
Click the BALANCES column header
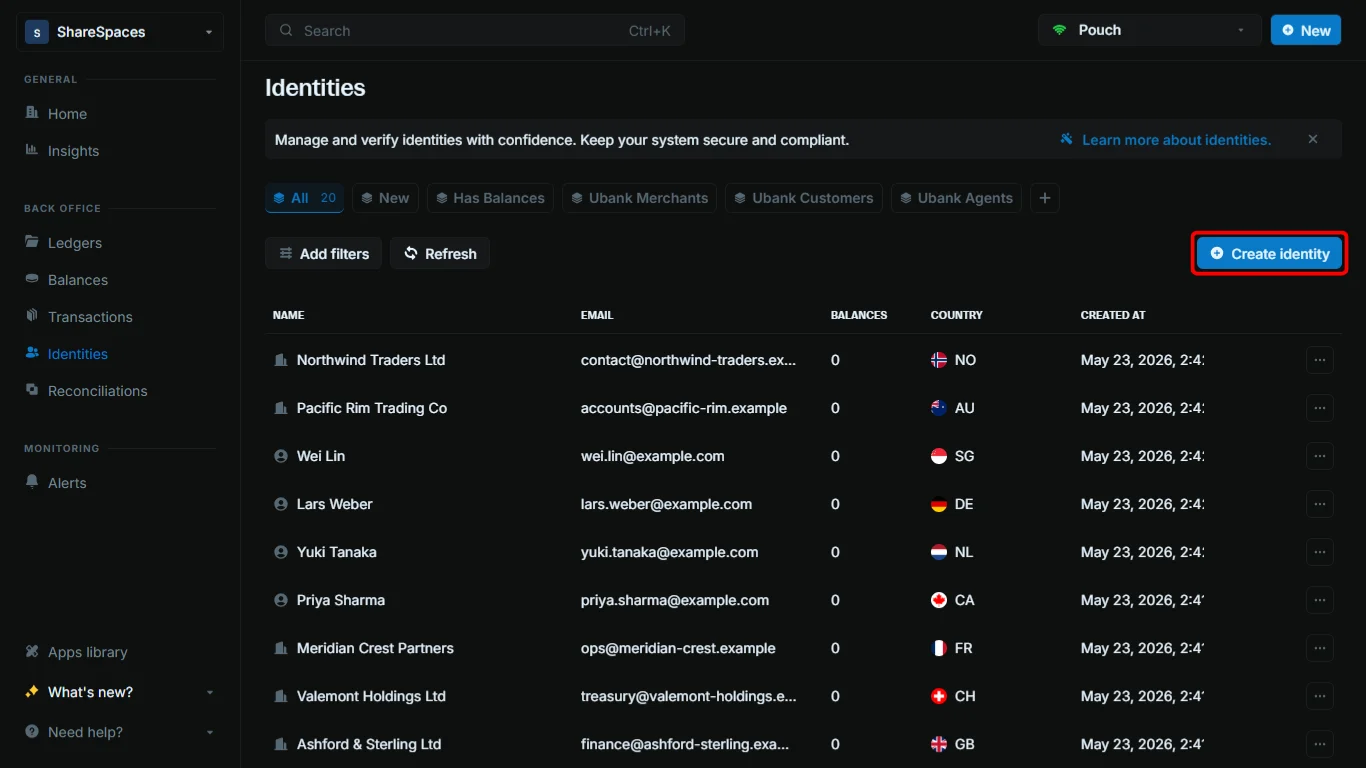[859, 315]
